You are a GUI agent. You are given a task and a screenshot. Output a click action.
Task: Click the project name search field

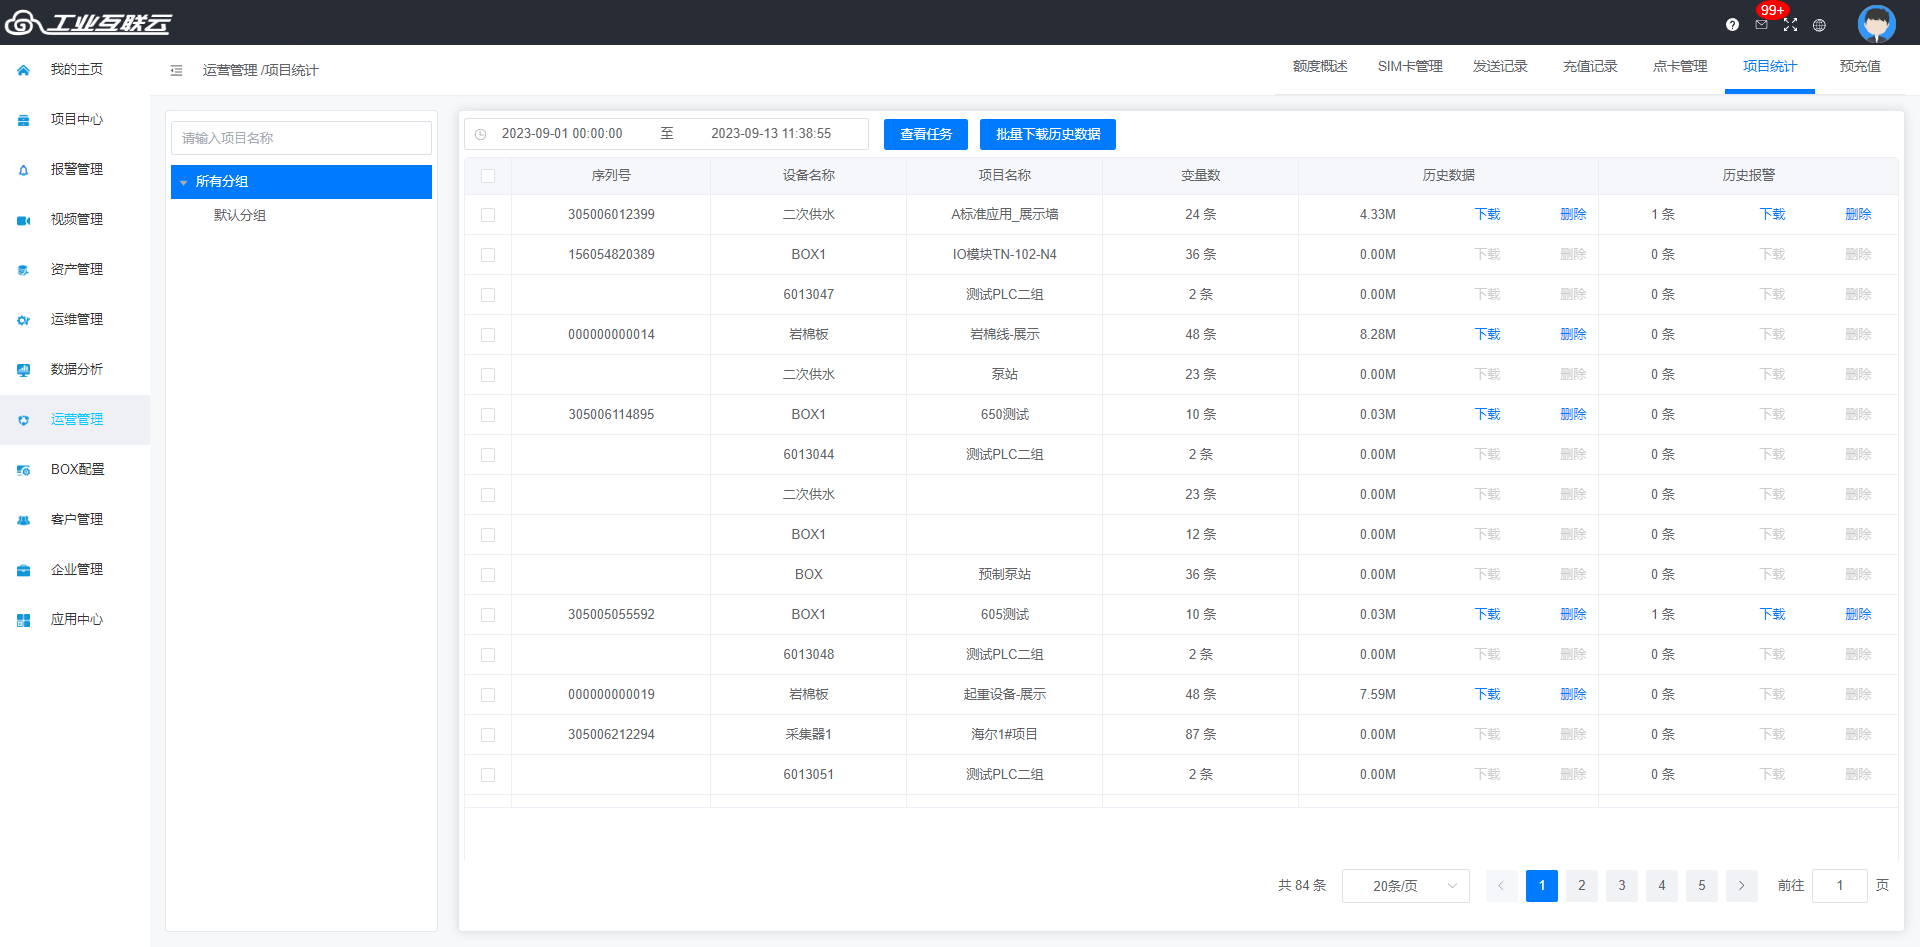(x=301, y=138)
